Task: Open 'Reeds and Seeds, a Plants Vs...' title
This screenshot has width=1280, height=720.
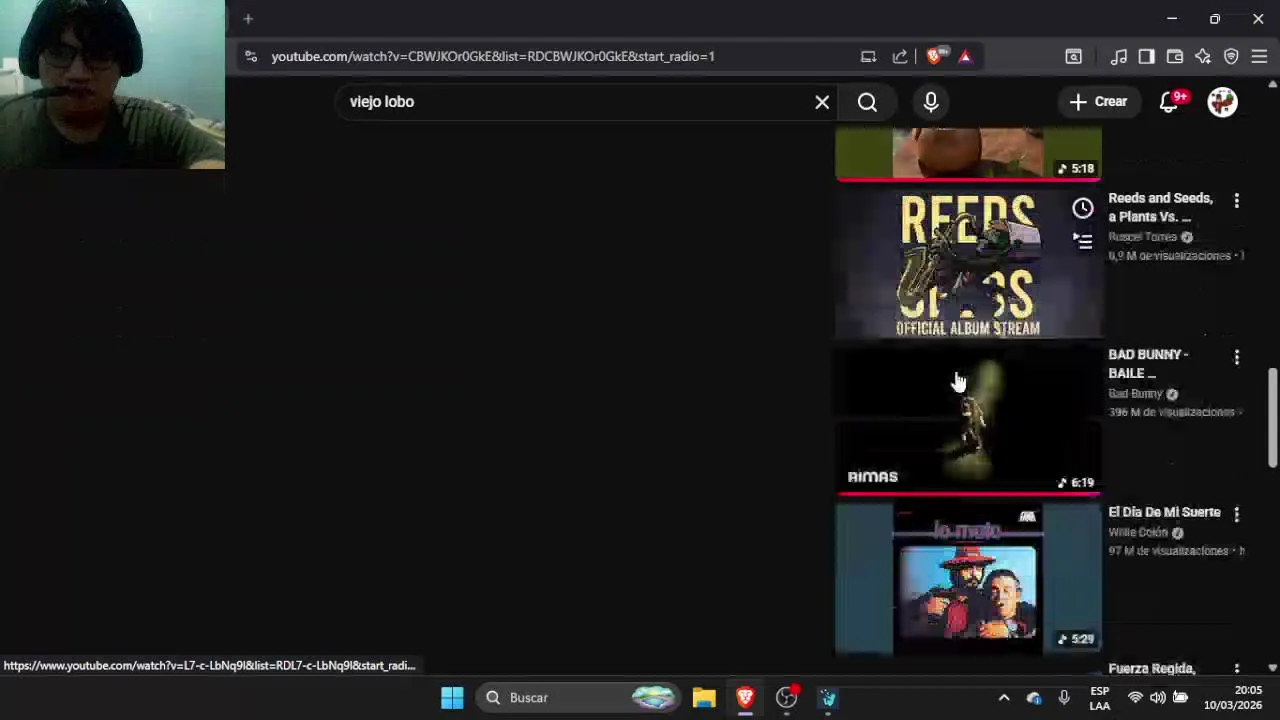Action: pos(1160,207)
